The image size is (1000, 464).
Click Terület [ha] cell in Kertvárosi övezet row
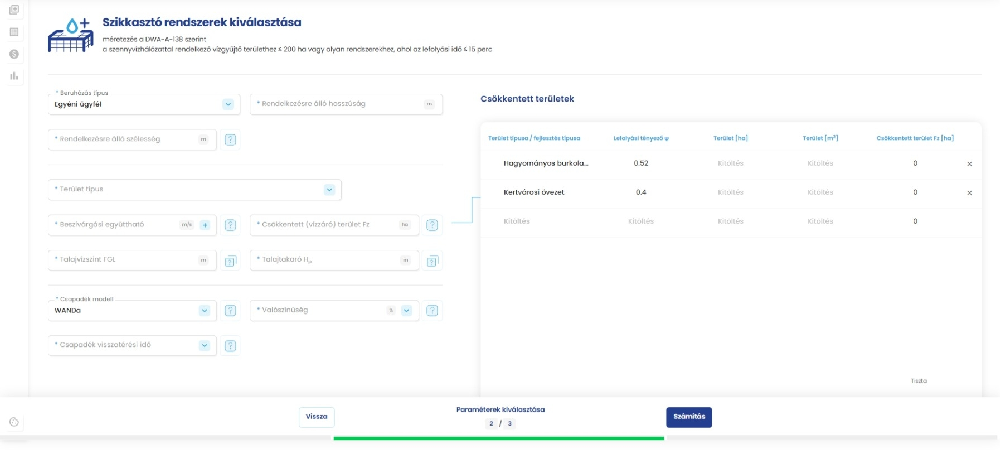point(730,192)
